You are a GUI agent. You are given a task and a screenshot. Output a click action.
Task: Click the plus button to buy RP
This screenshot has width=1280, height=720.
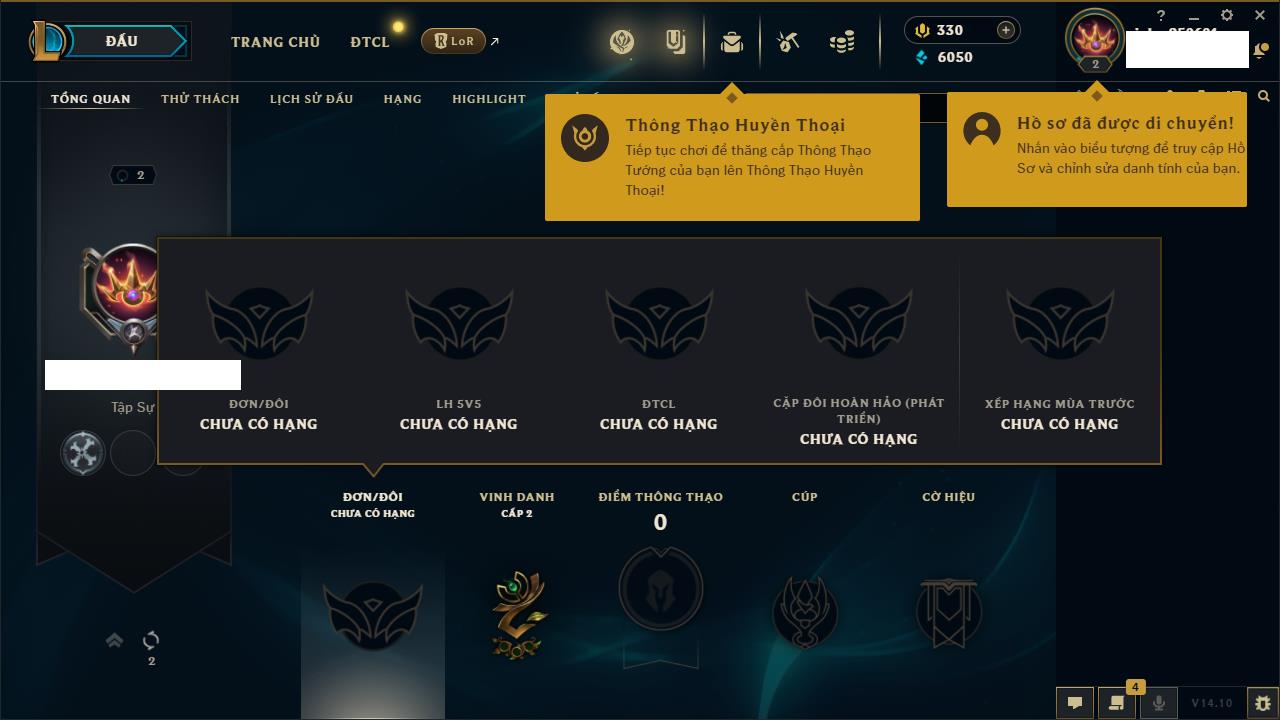point(1006,30)
